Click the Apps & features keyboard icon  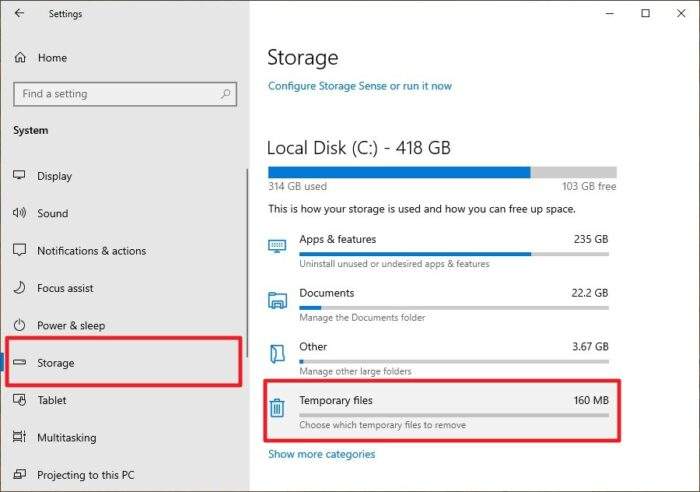[277, 246]
